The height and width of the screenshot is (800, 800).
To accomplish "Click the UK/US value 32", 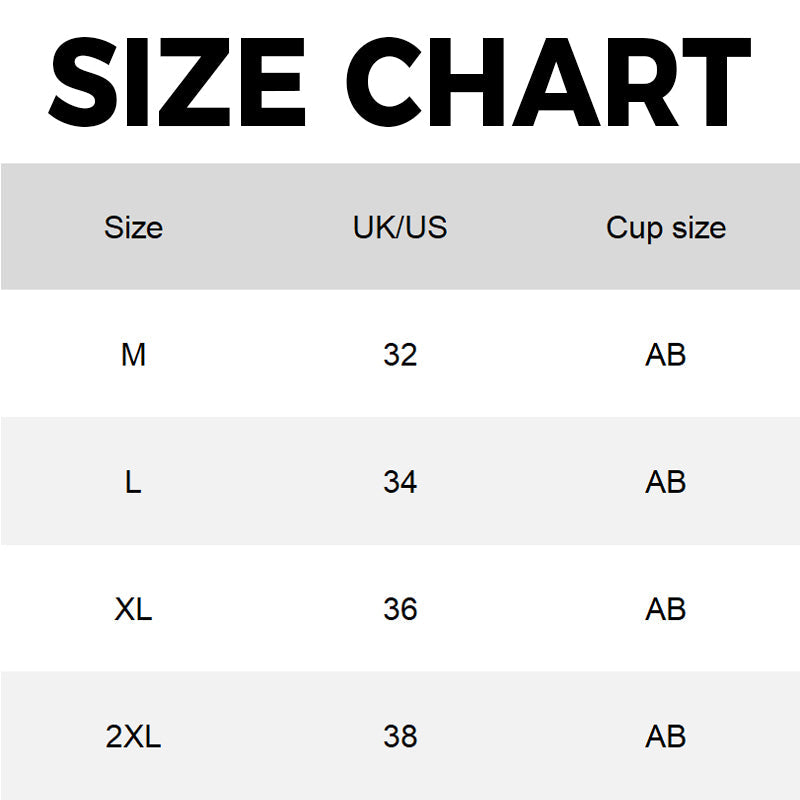I will [400, 355].
